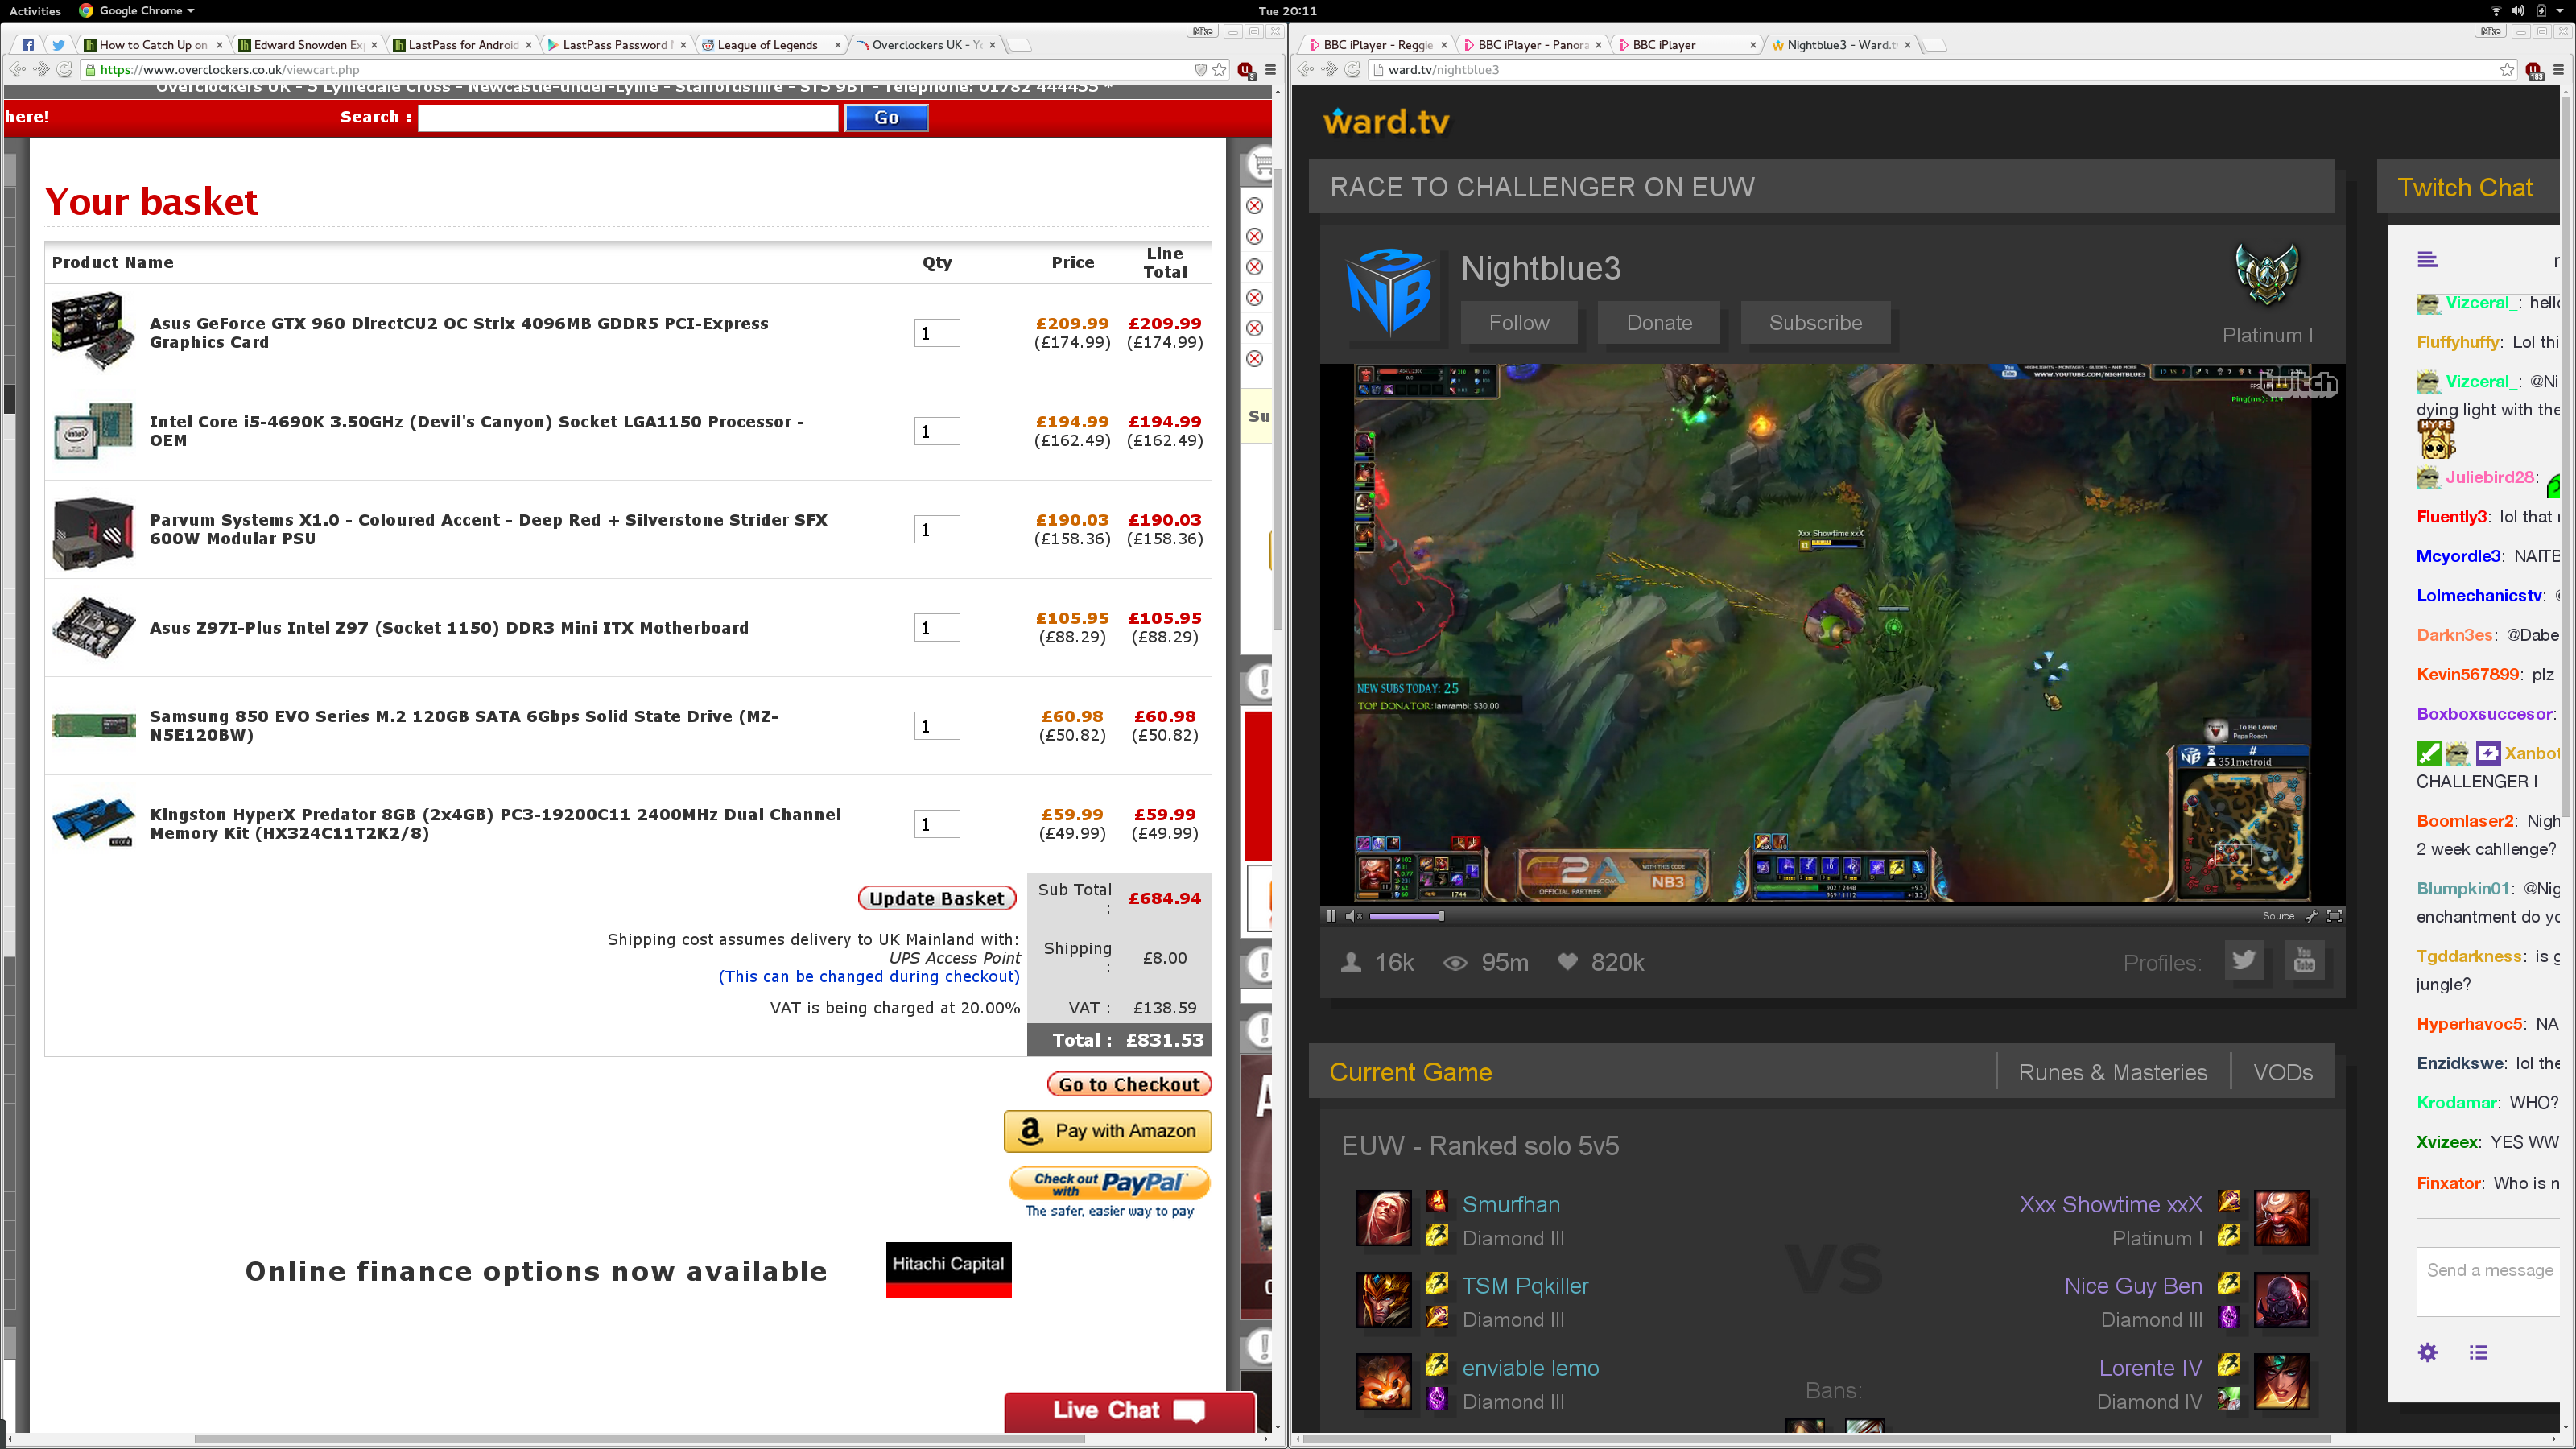Switch to Runes & Masteries tab
The width and height of the screenshot is (2576, 1449).
tap(2112, 1072)
